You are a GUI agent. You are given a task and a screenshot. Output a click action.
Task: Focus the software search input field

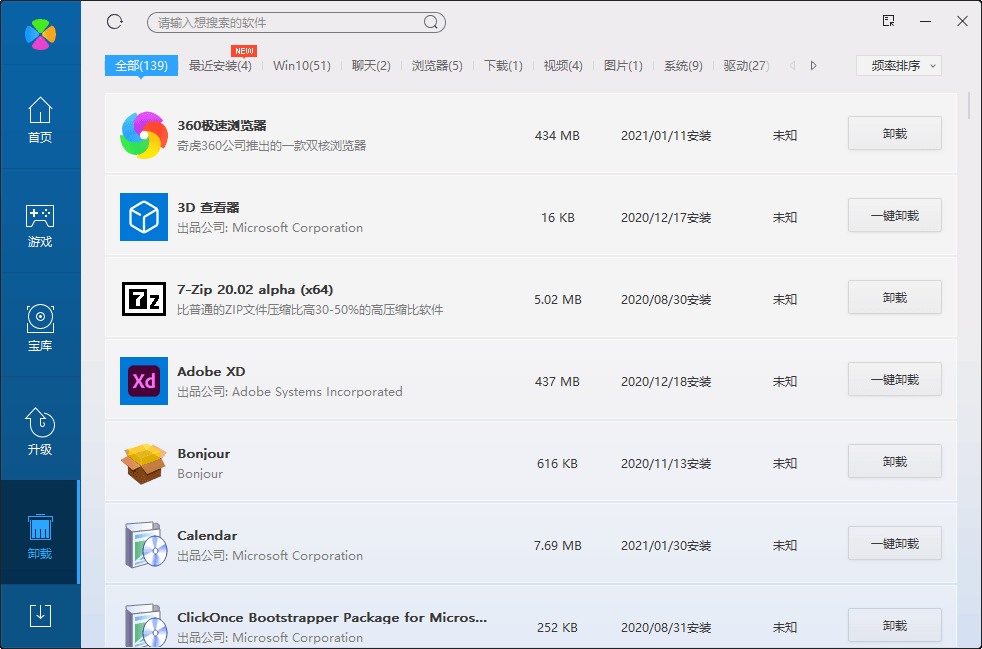click(x=285, y=22)
